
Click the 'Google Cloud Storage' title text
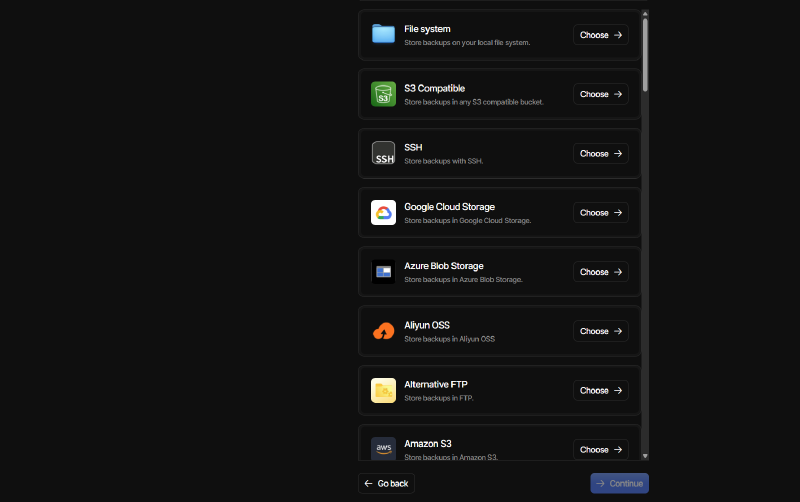pos(449,207)
